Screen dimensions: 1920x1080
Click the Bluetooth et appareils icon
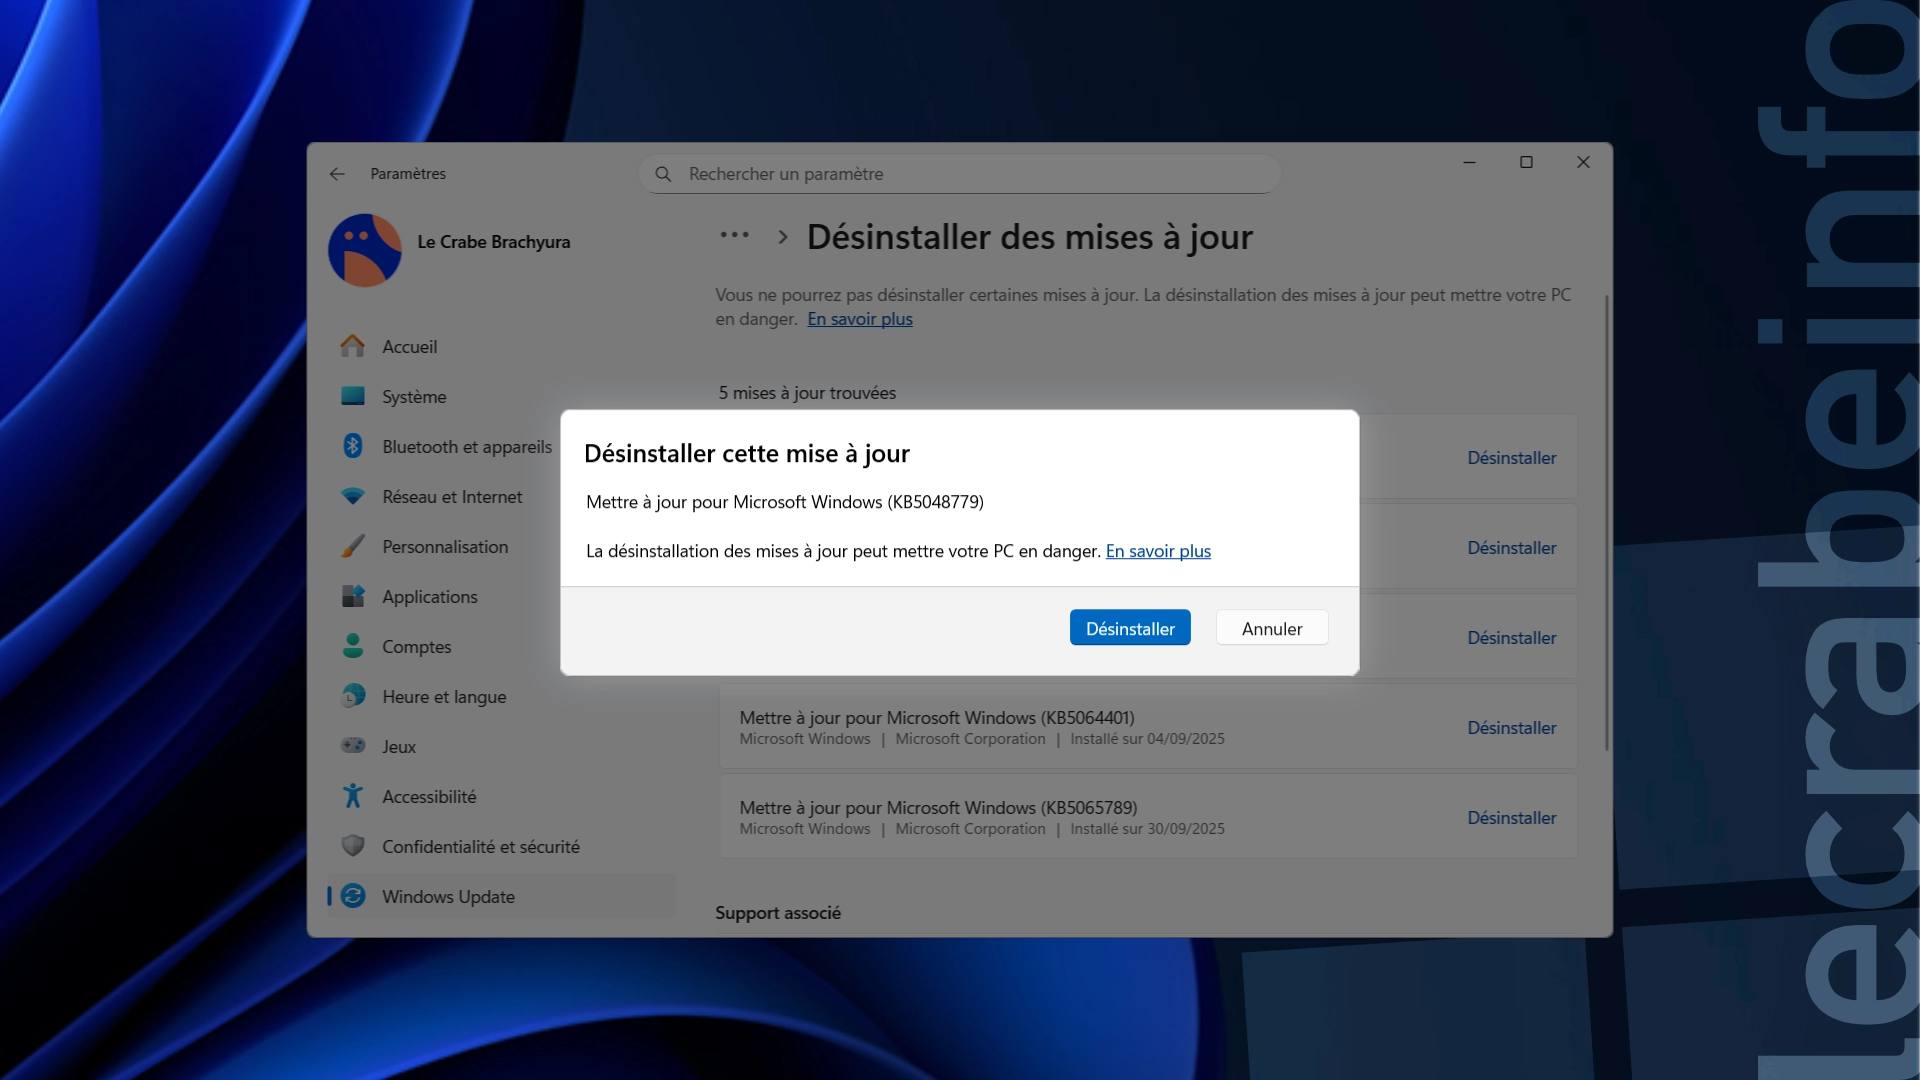pyautogui.click(x=352, y=446)
